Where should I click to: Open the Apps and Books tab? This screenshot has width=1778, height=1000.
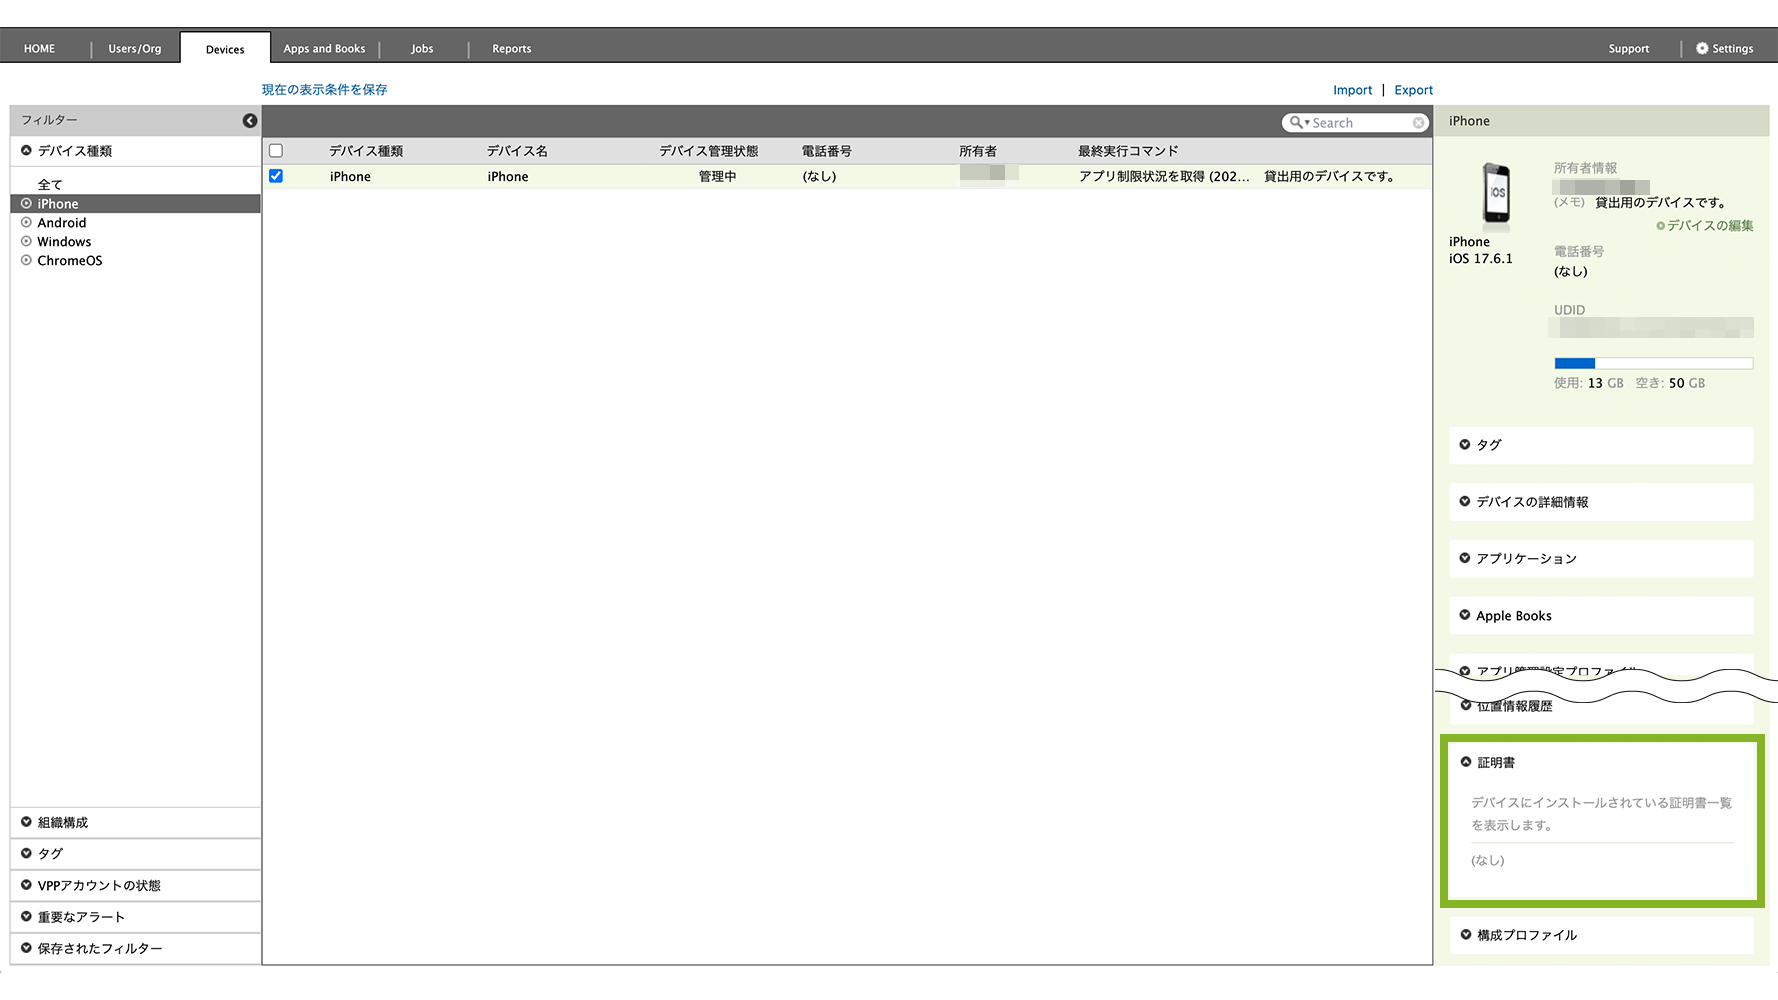point(324,49)
